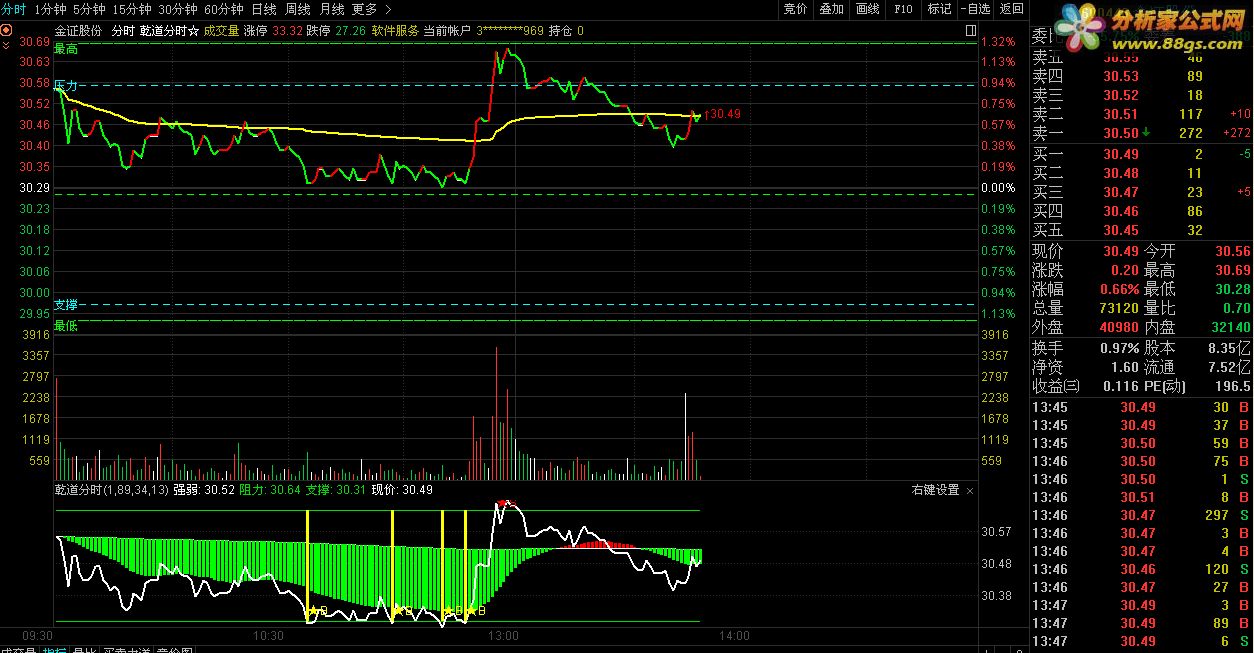Open 右键设置 in the indicator panel

pyautogui.click(x=935, y=490)
